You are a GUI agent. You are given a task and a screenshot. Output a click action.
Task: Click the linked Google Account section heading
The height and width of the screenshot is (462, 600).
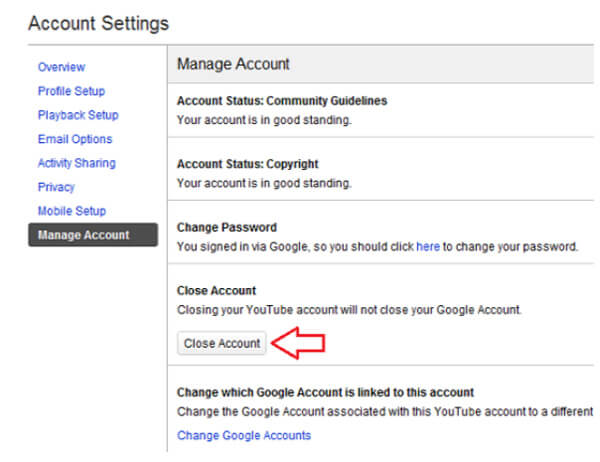[325, 392]
